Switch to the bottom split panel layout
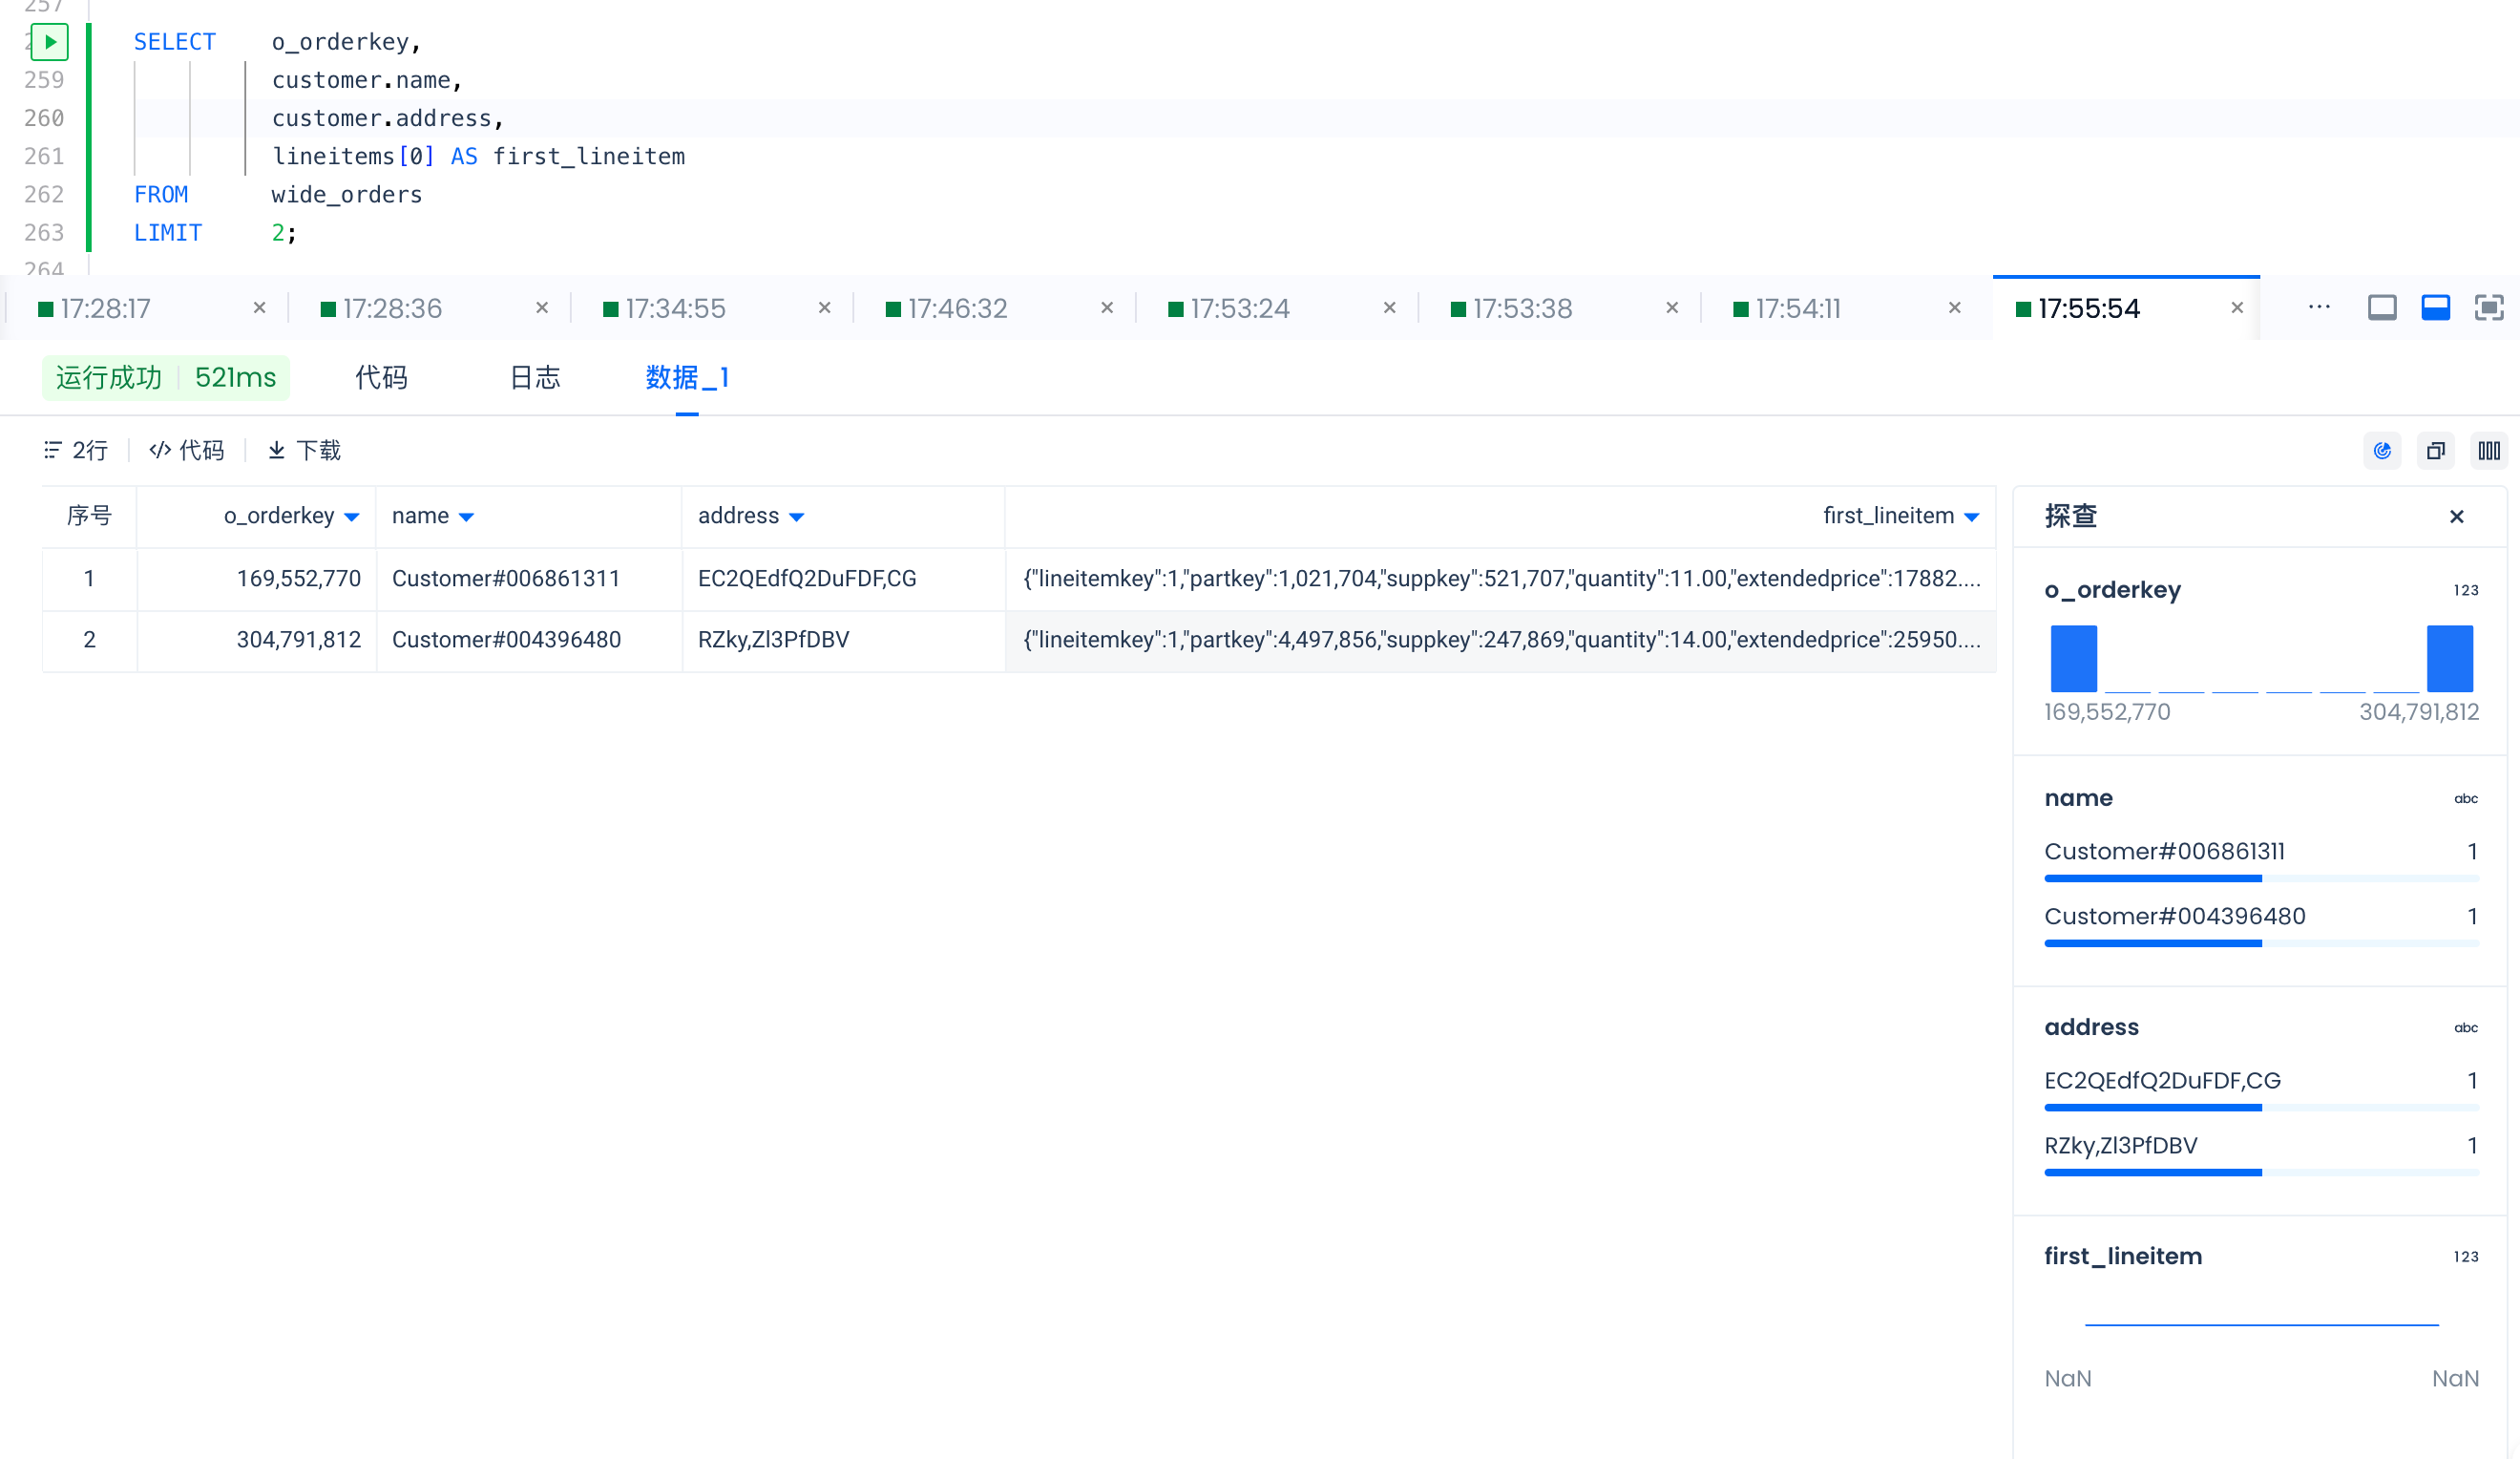2520x1459 pixels. point(2435,308)
